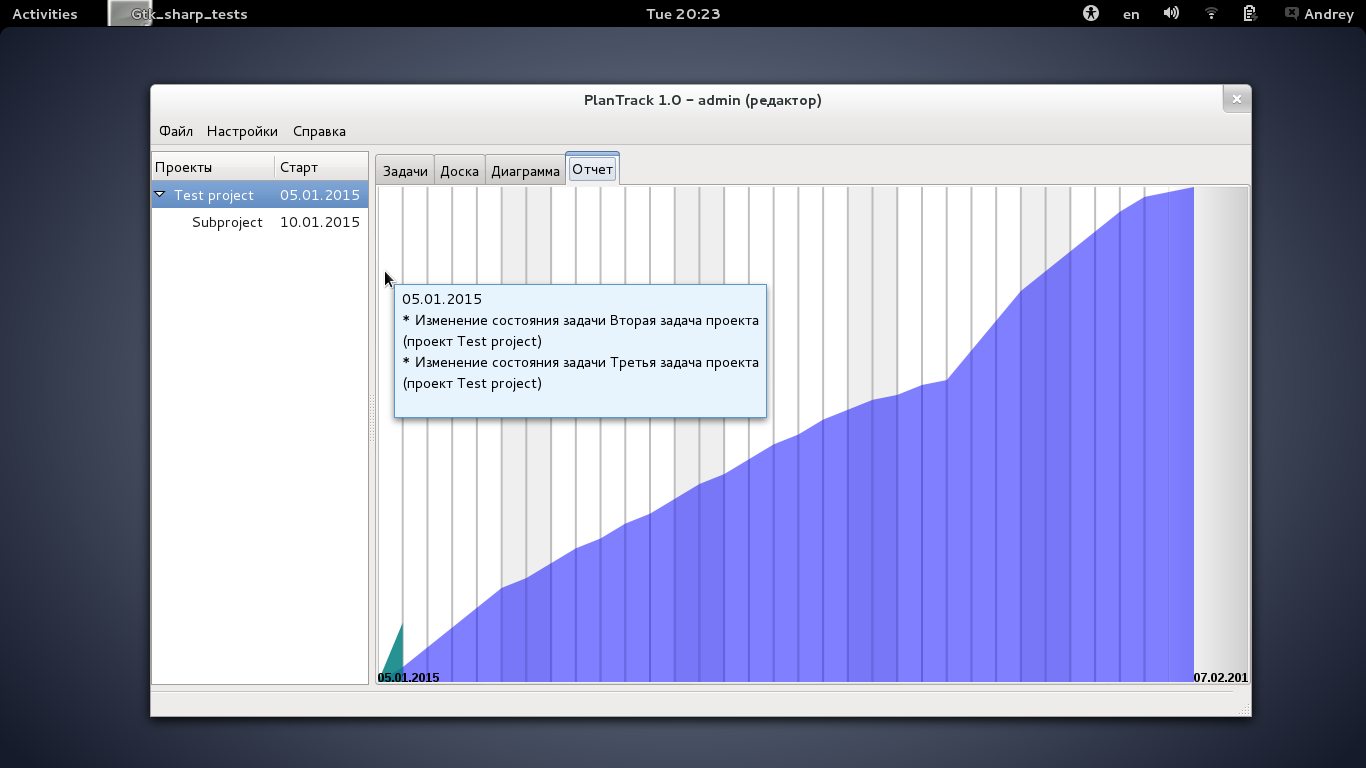This screenshot has height=768, width=1366.
Task: Sort by the Проекты column header
Action: click(x=213, y=167)
